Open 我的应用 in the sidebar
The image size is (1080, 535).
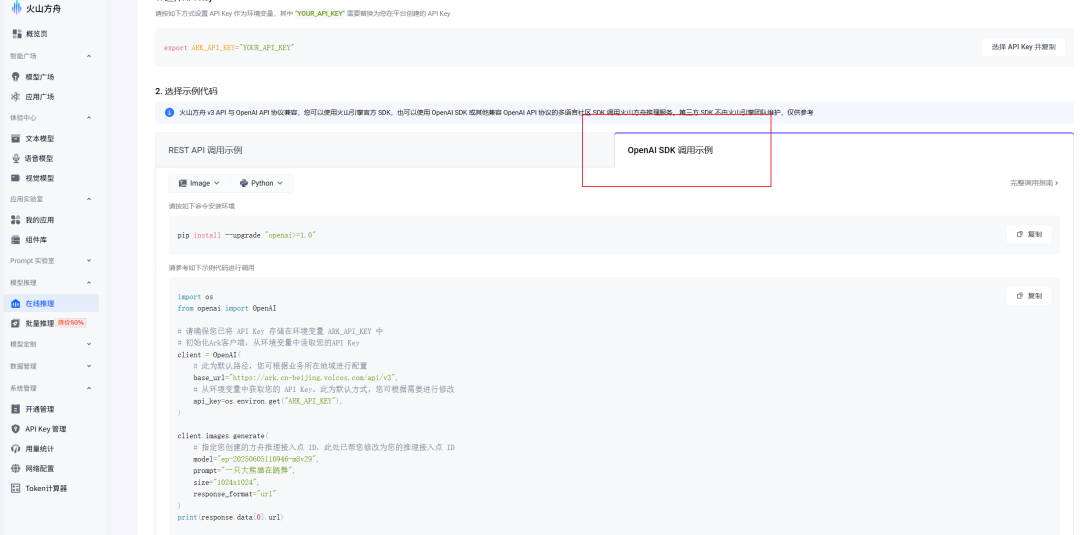[x=39, y=220]
